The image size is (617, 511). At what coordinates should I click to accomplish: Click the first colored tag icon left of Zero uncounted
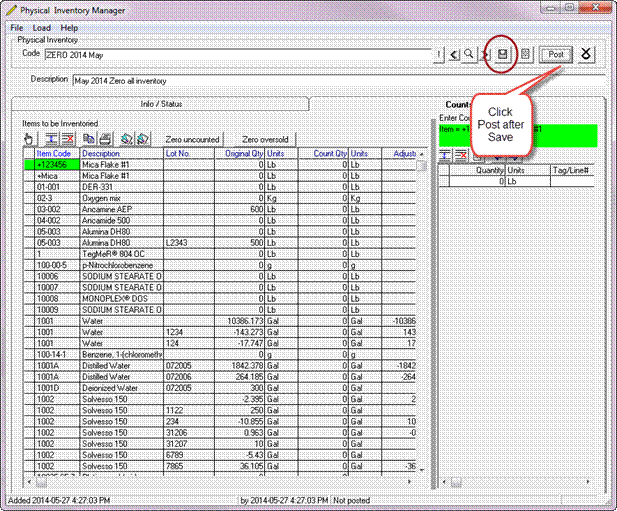coord(127,139)
